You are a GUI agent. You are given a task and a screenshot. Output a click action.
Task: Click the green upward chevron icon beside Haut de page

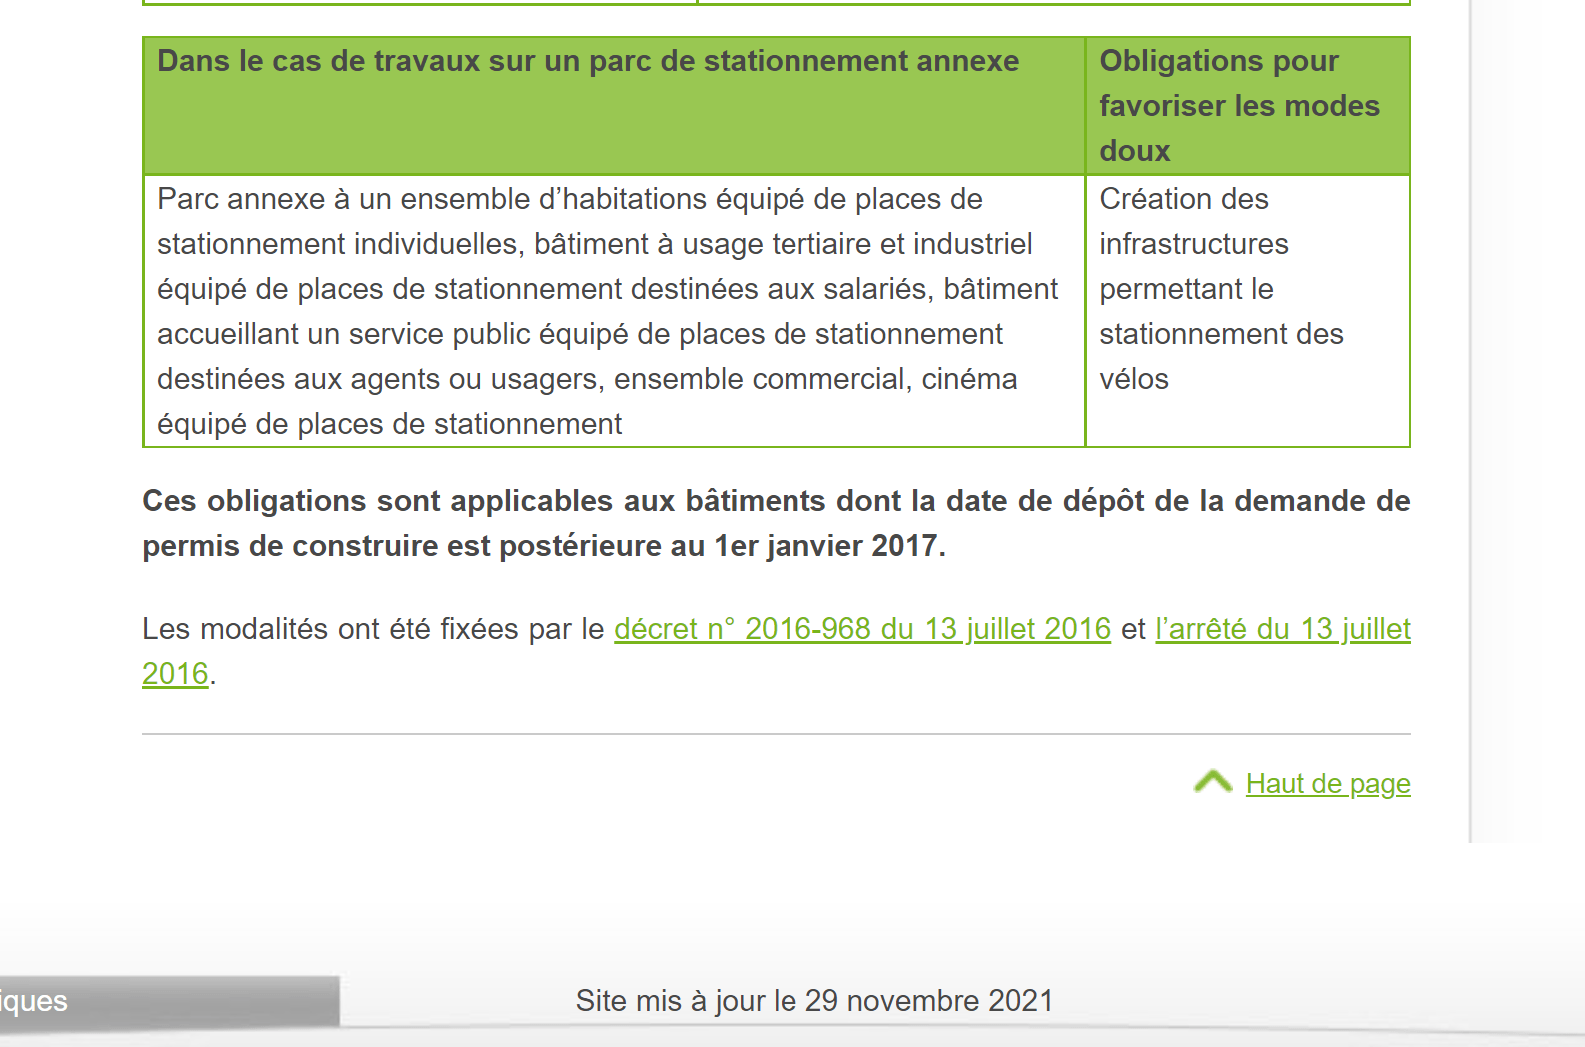click(x=1213, y=782)
